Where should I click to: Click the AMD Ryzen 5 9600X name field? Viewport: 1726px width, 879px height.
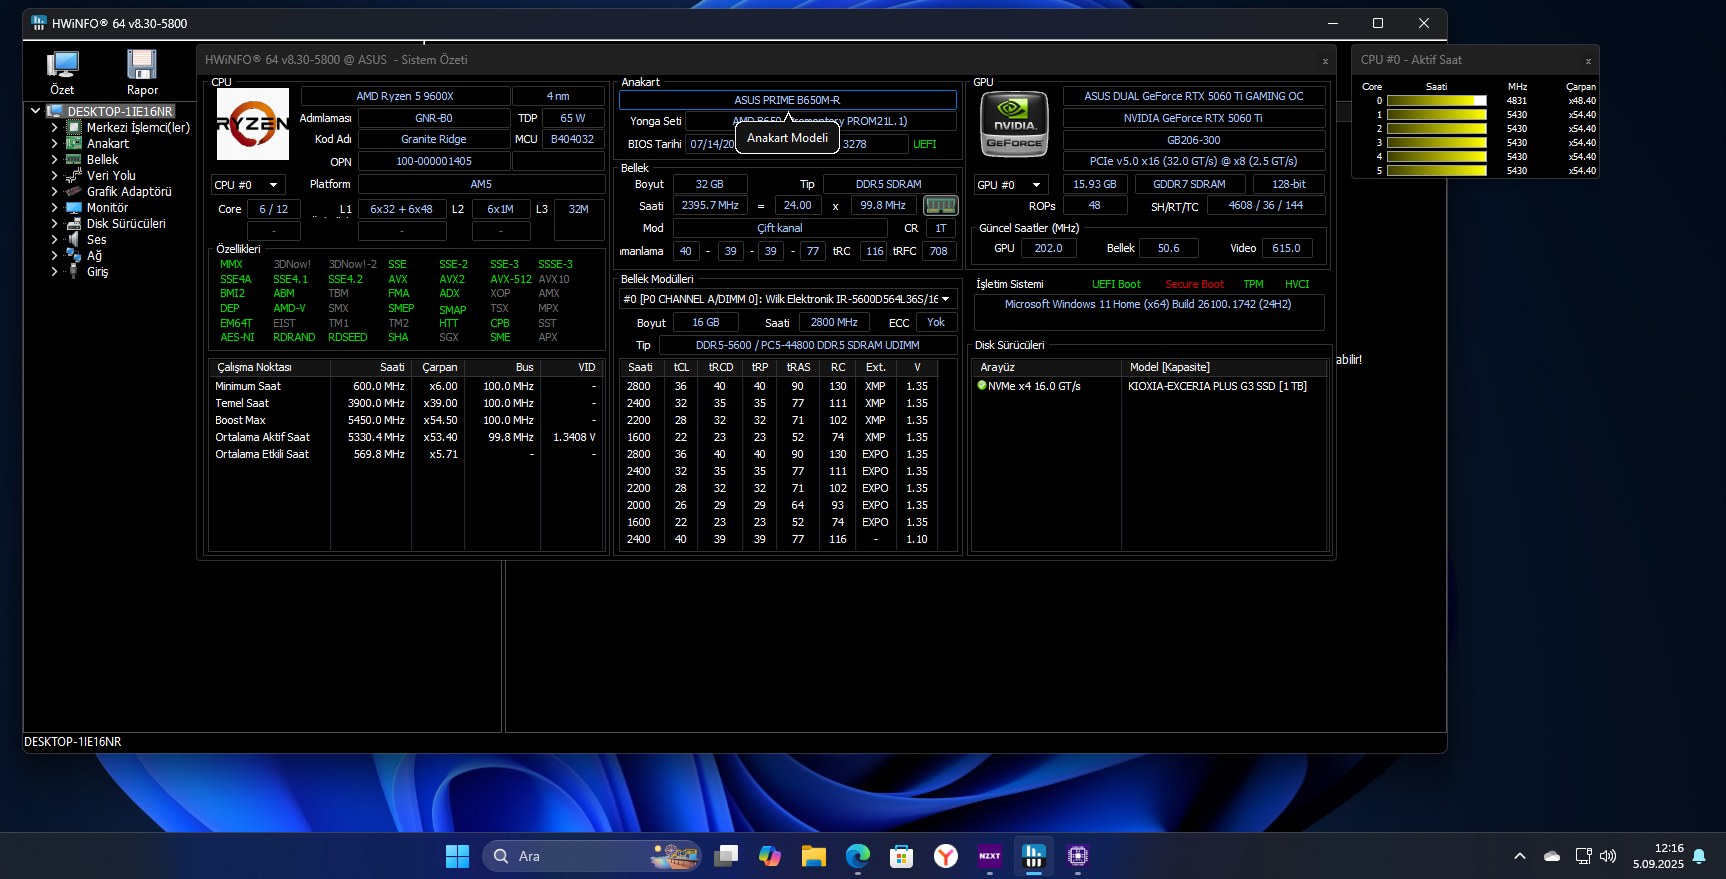[x=404, y=96]
